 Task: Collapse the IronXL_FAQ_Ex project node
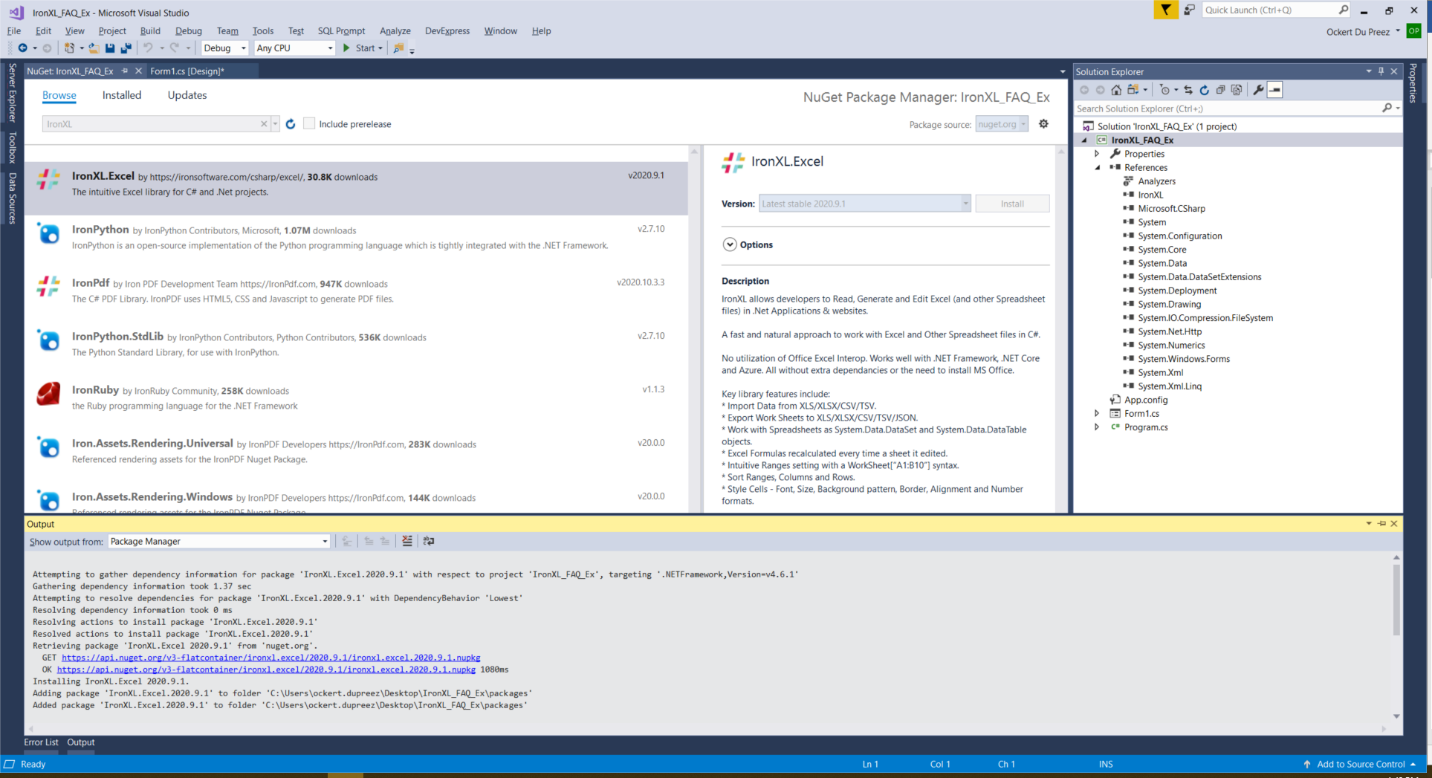[1085, 140]
